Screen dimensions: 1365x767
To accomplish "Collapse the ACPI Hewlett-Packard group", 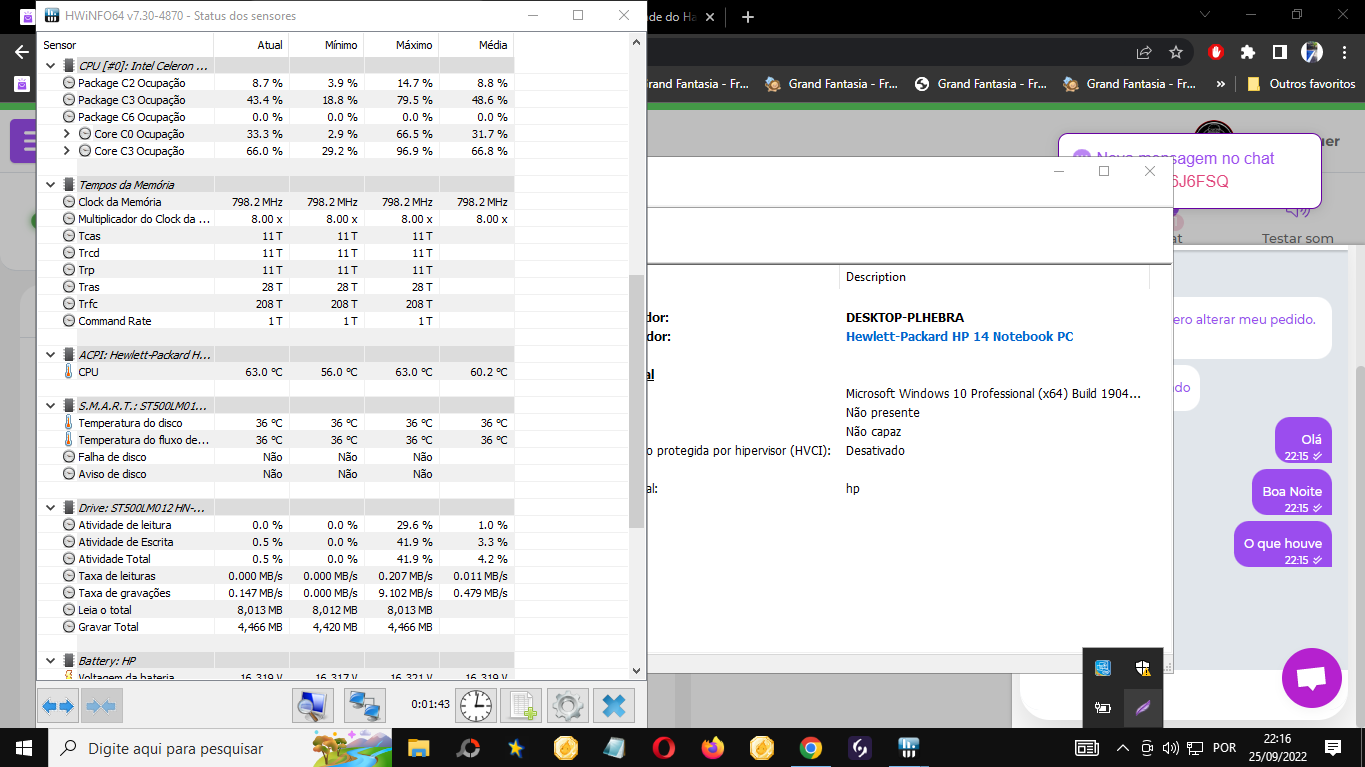I will (51, 355).
